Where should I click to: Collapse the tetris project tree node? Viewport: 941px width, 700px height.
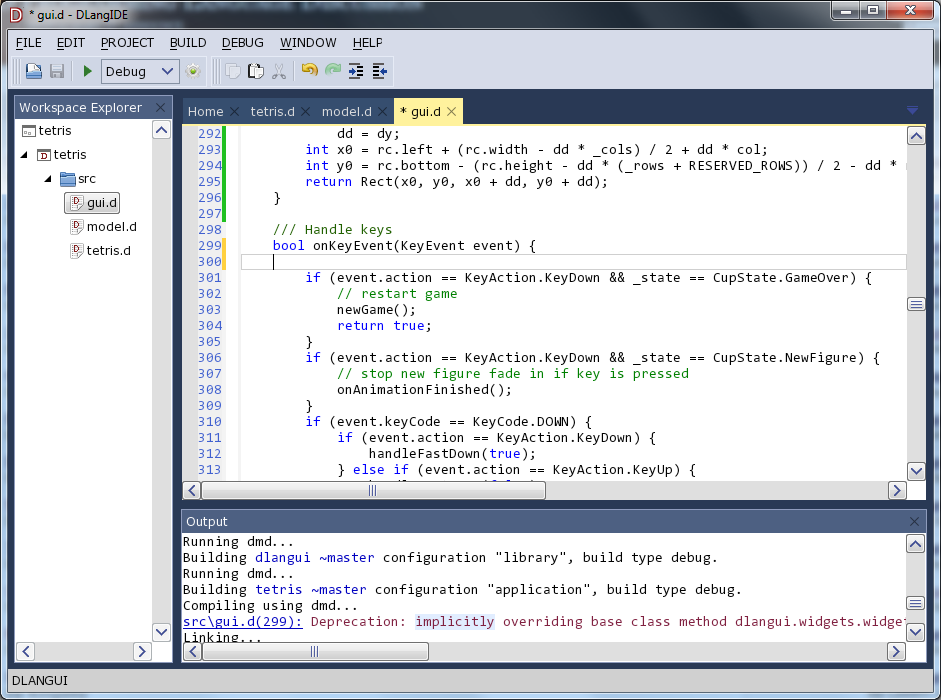(24, 155)
